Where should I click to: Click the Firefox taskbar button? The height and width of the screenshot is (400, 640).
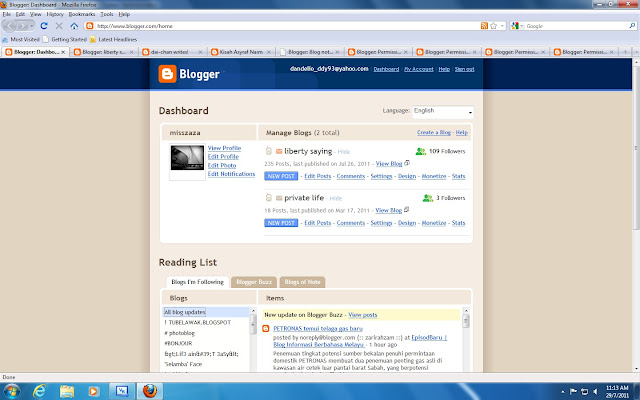click(149, 391)
